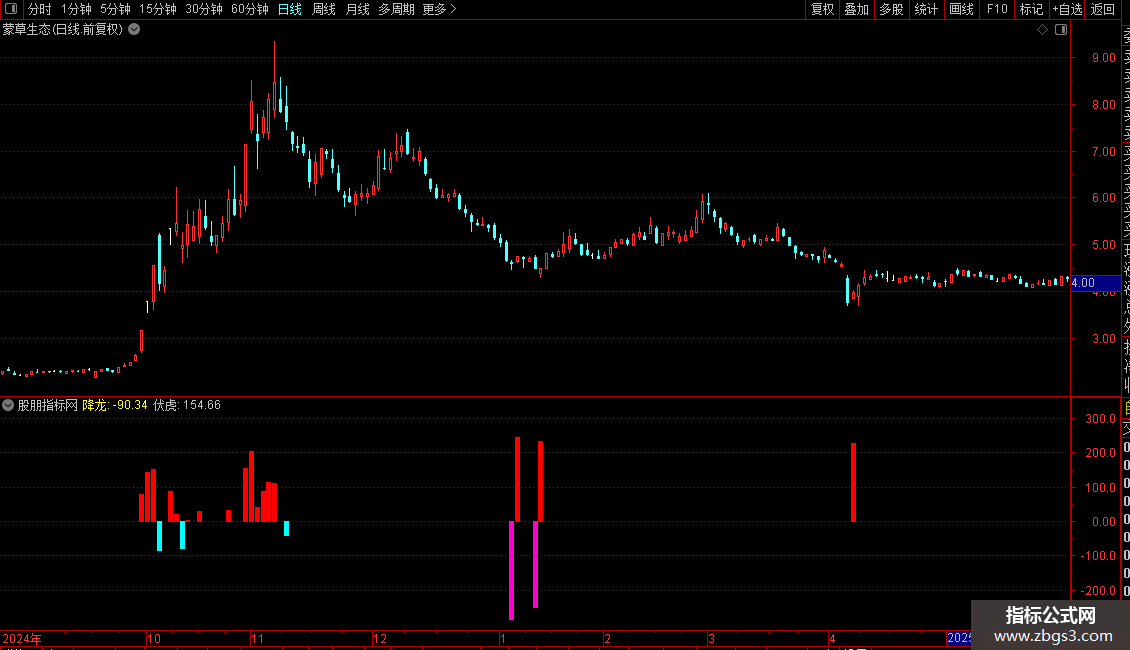Expand the 更多 periods menu
This screenshot has width=1130, height=650.
coord(439,9)
